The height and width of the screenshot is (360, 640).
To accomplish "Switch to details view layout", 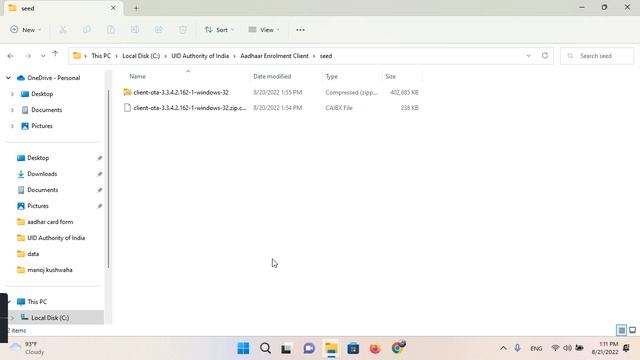I will coord(621,330).
